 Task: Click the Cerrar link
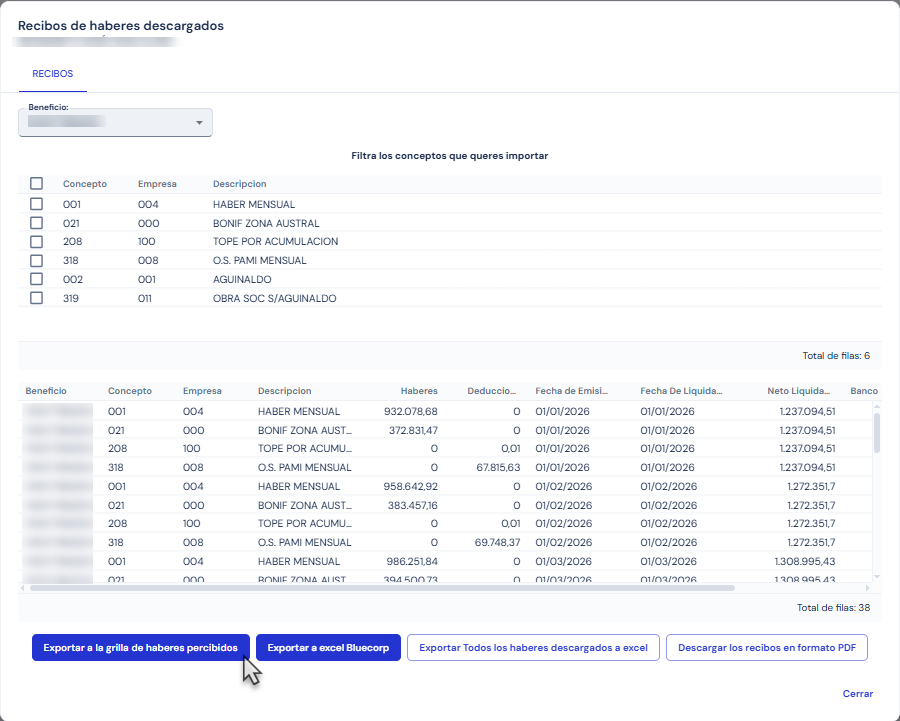[858, 693]
